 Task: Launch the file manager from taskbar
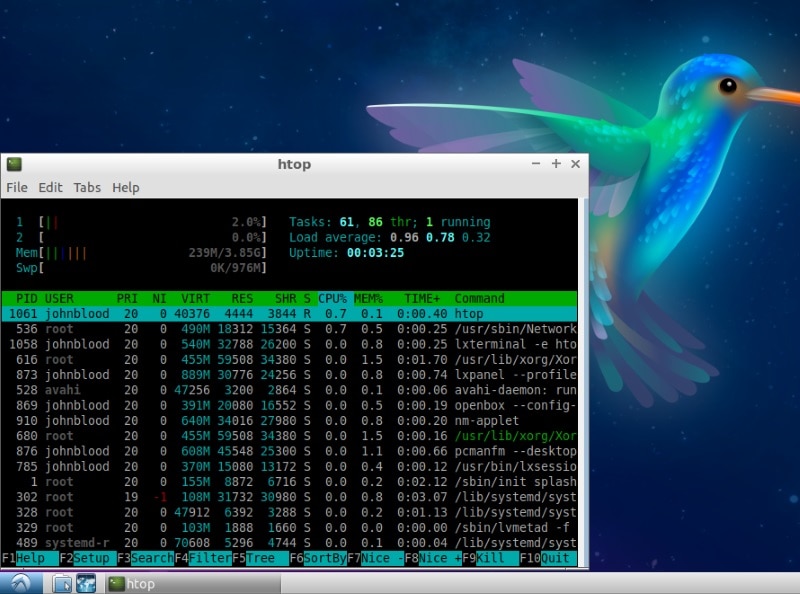62,583
